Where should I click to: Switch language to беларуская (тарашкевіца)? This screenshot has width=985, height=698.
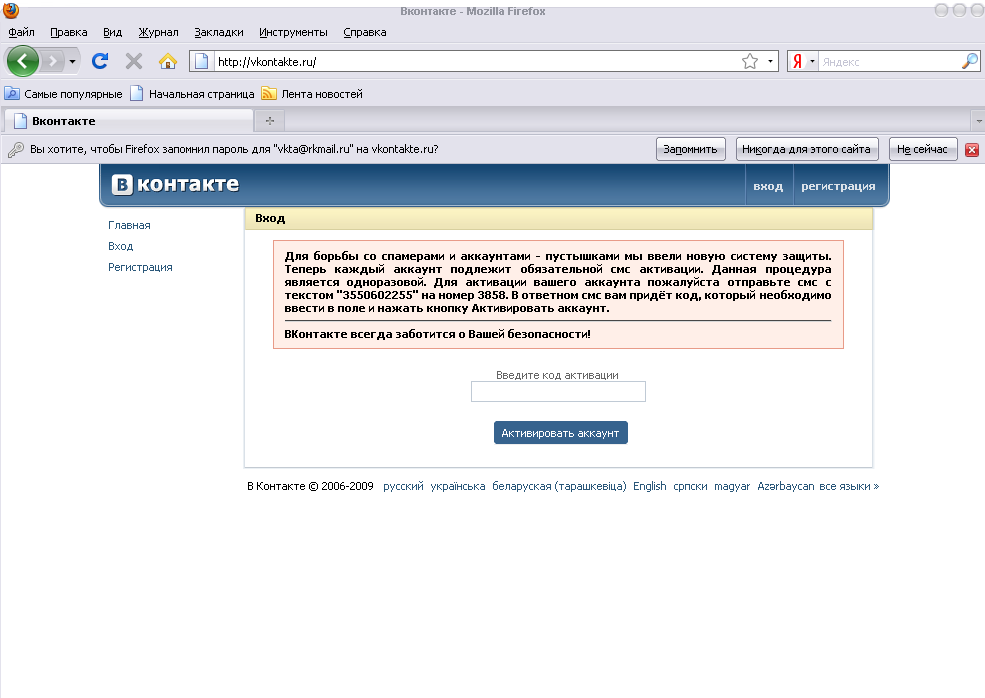coord(559,486)
